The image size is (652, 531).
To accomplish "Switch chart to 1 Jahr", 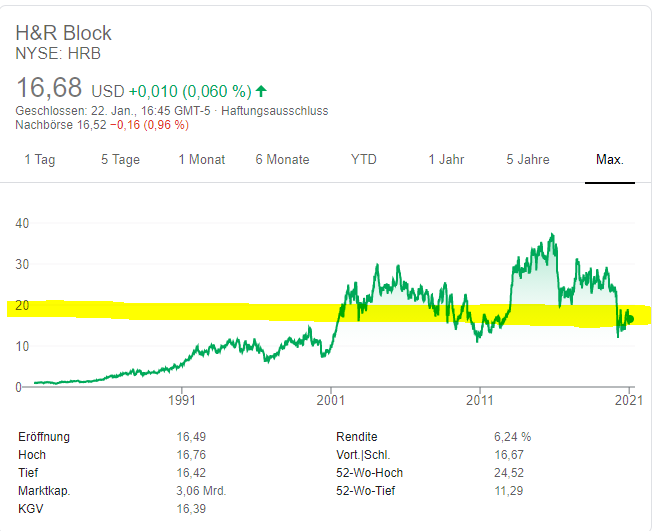I will pyautogui.click(x=446, y=160).
